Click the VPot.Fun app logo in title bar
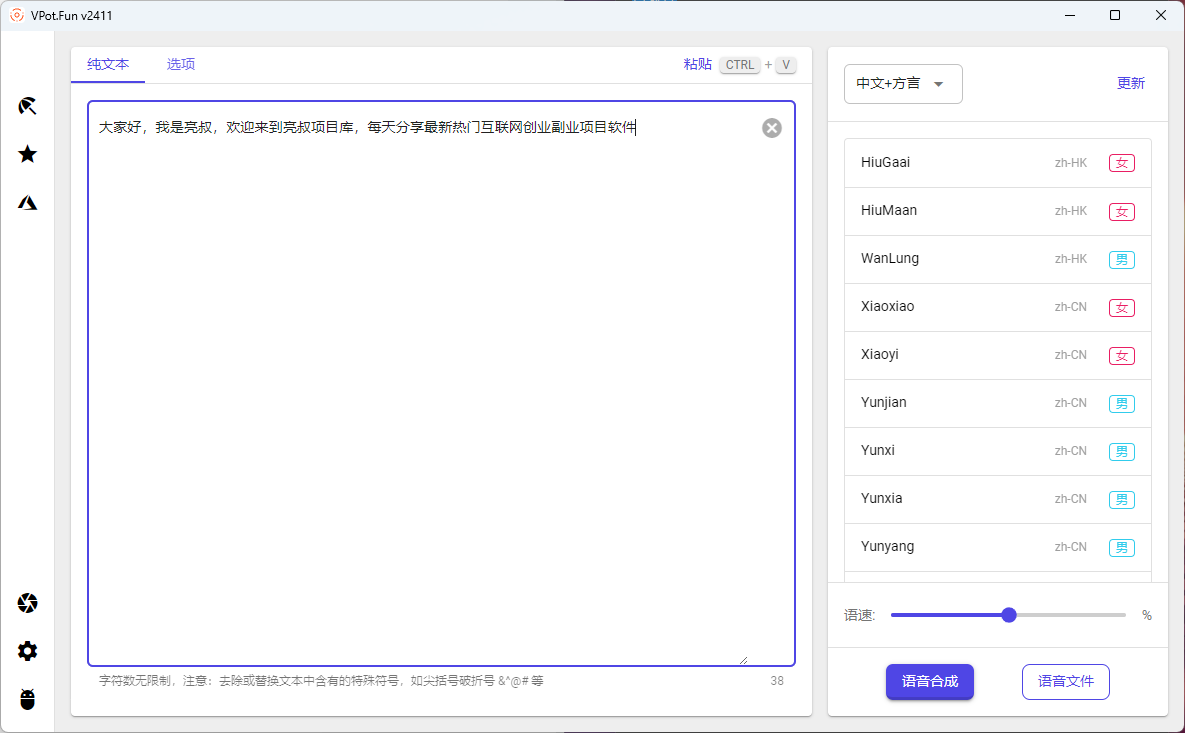The width and height of the screenshot is (1185, 733). (x=17, y=15)
